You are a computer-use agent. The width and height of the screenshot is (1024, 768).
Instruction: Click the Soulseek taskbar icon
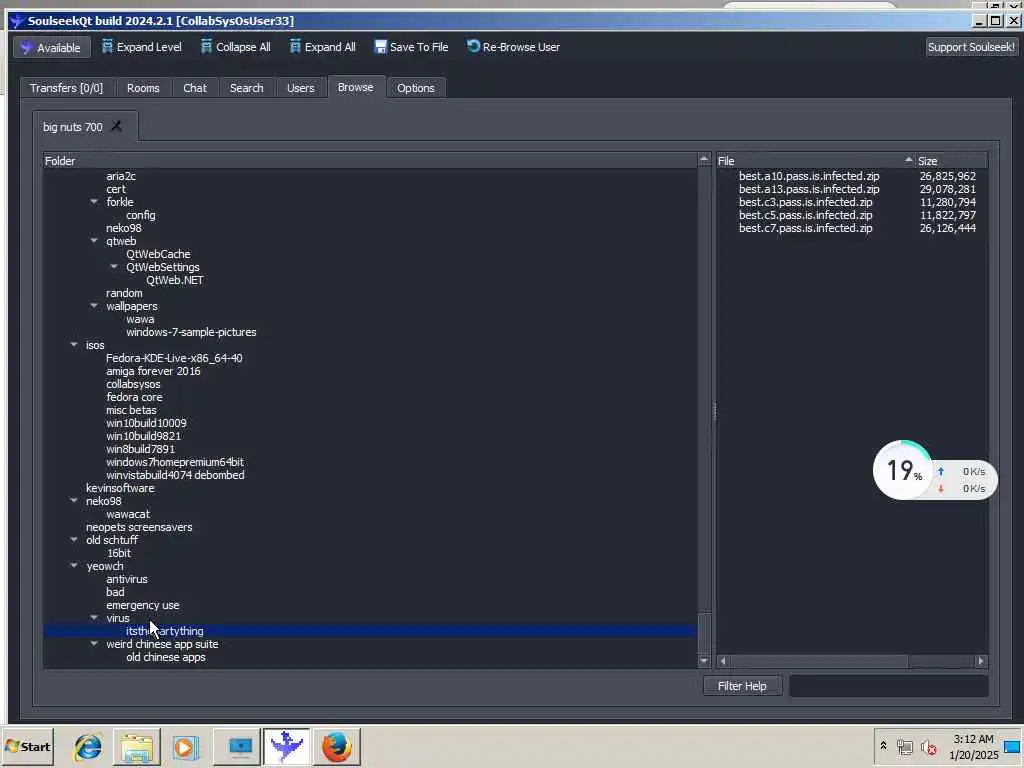287,746
